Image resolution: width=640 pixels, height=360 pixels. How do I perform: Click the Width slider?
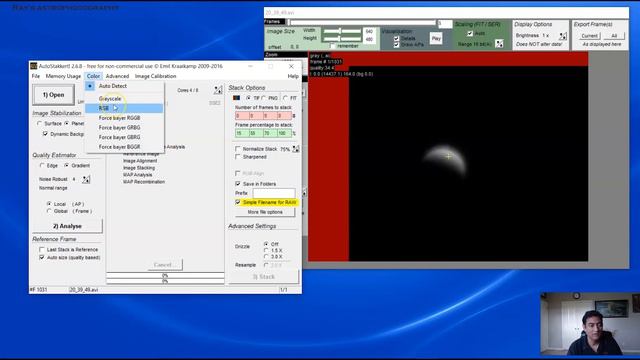[342, 31]
